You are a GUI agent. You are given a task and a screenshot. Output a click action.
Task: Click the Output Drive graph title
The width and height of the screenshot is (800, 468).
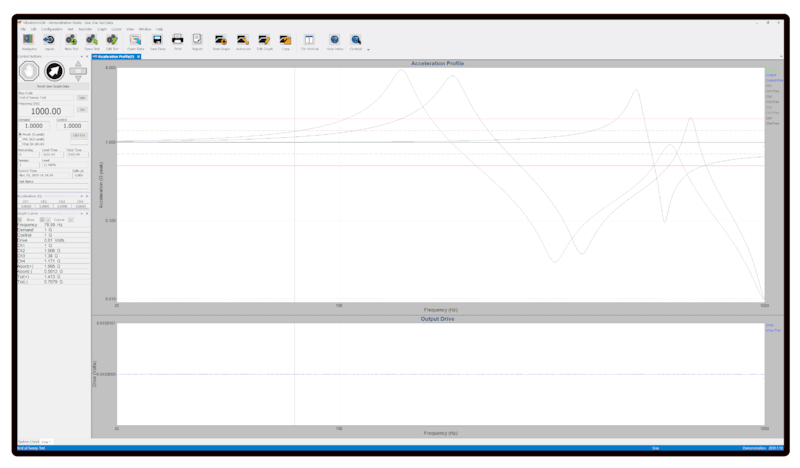tap(437, 319)
